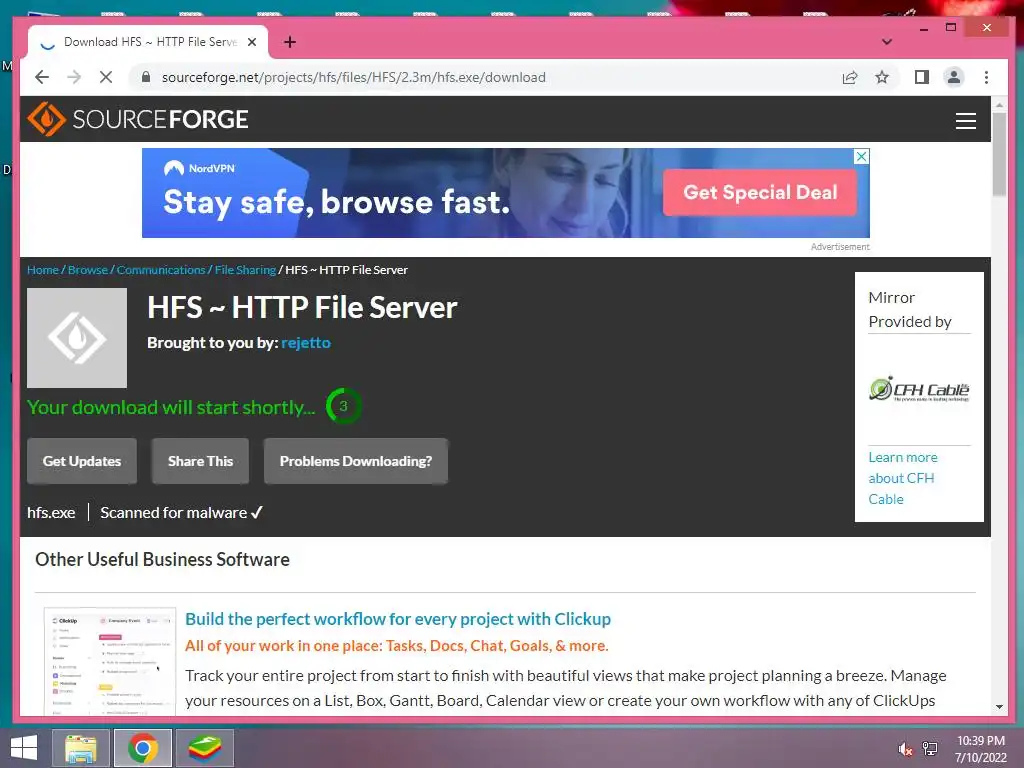Image resolution: width=1024 pixels, height=768 pixels.
Task: Click the 'hfs.exe' file name text
Action: (51, 513)
